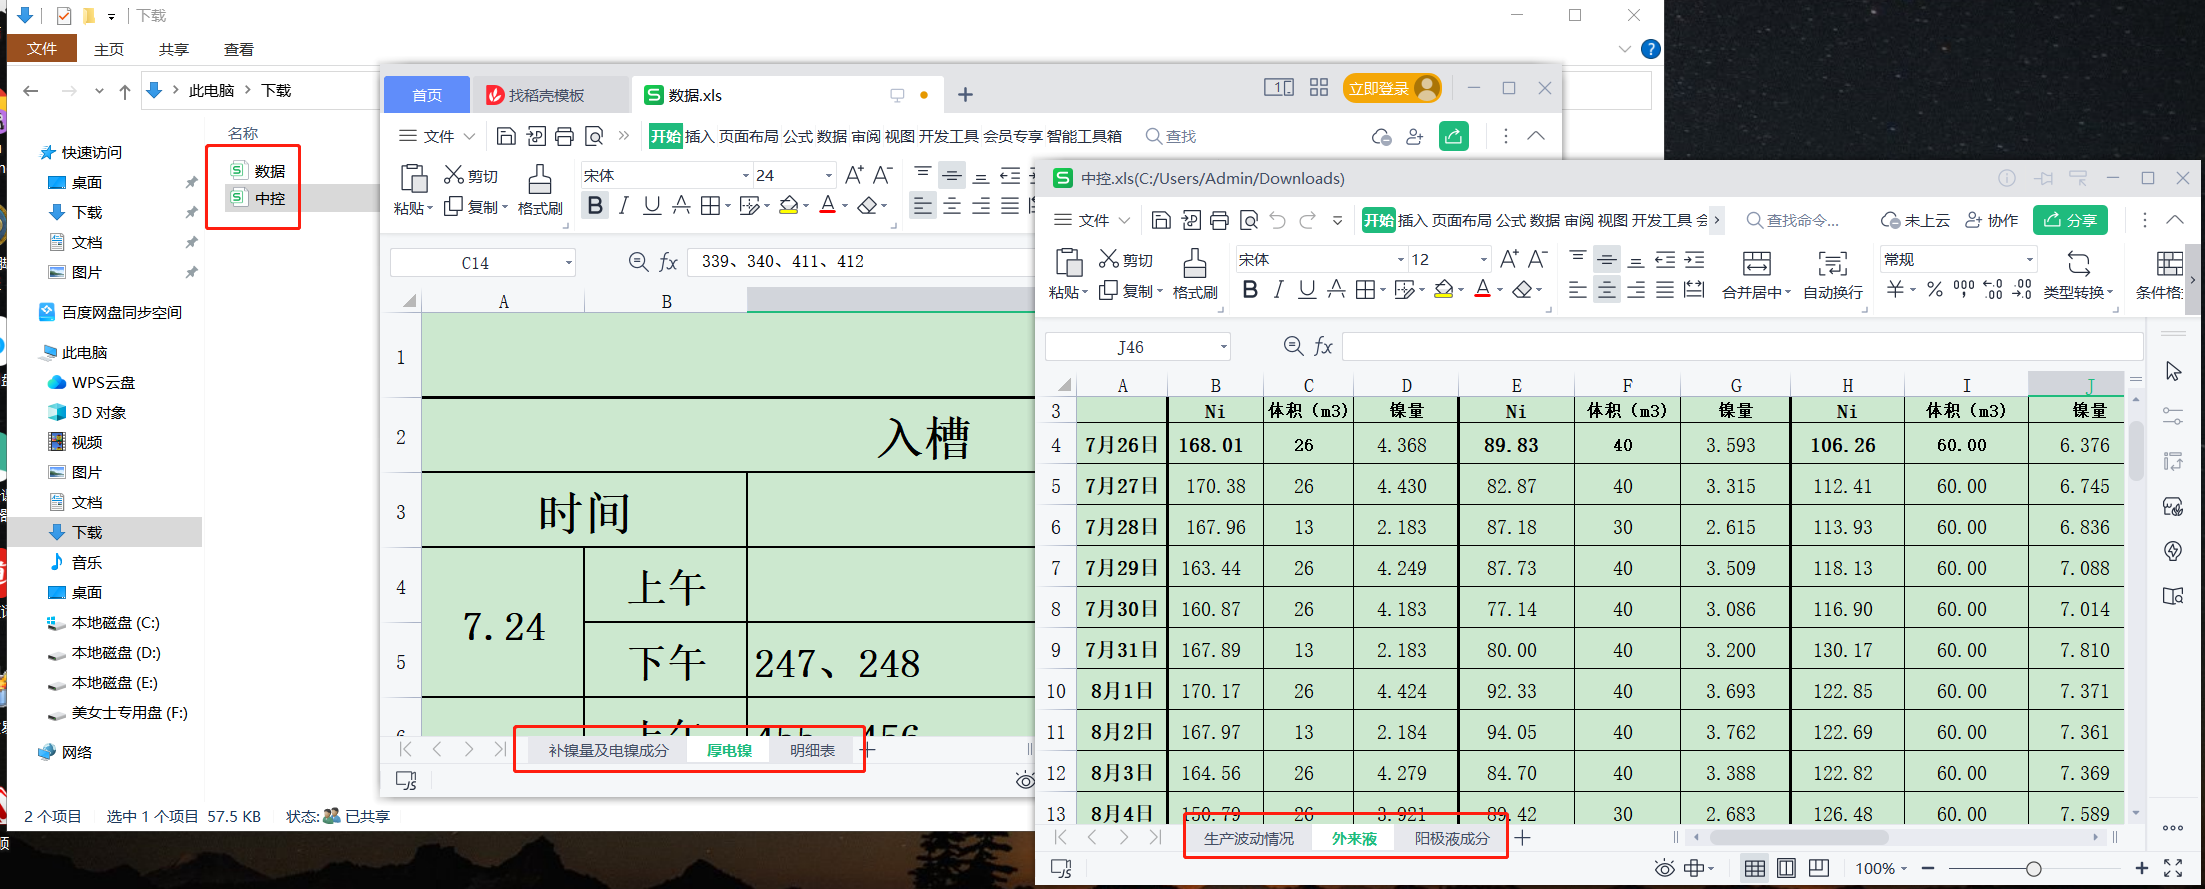Viewport: 2205px width, 889px height.
Task: Increase font size in 中控 window
Action: 1509,259
